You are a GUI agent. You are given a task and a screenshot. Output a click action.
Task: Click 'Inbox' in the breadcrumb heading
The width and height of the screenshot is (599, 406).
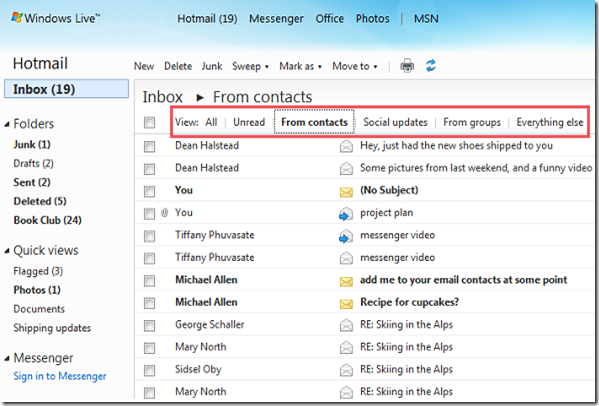(x=162, y=97)
